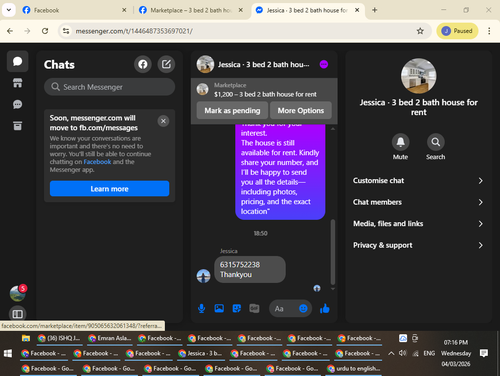This screenshot has width=500, height=376.
Task: Expand Chat members section
Action: (x=418, y=202)
